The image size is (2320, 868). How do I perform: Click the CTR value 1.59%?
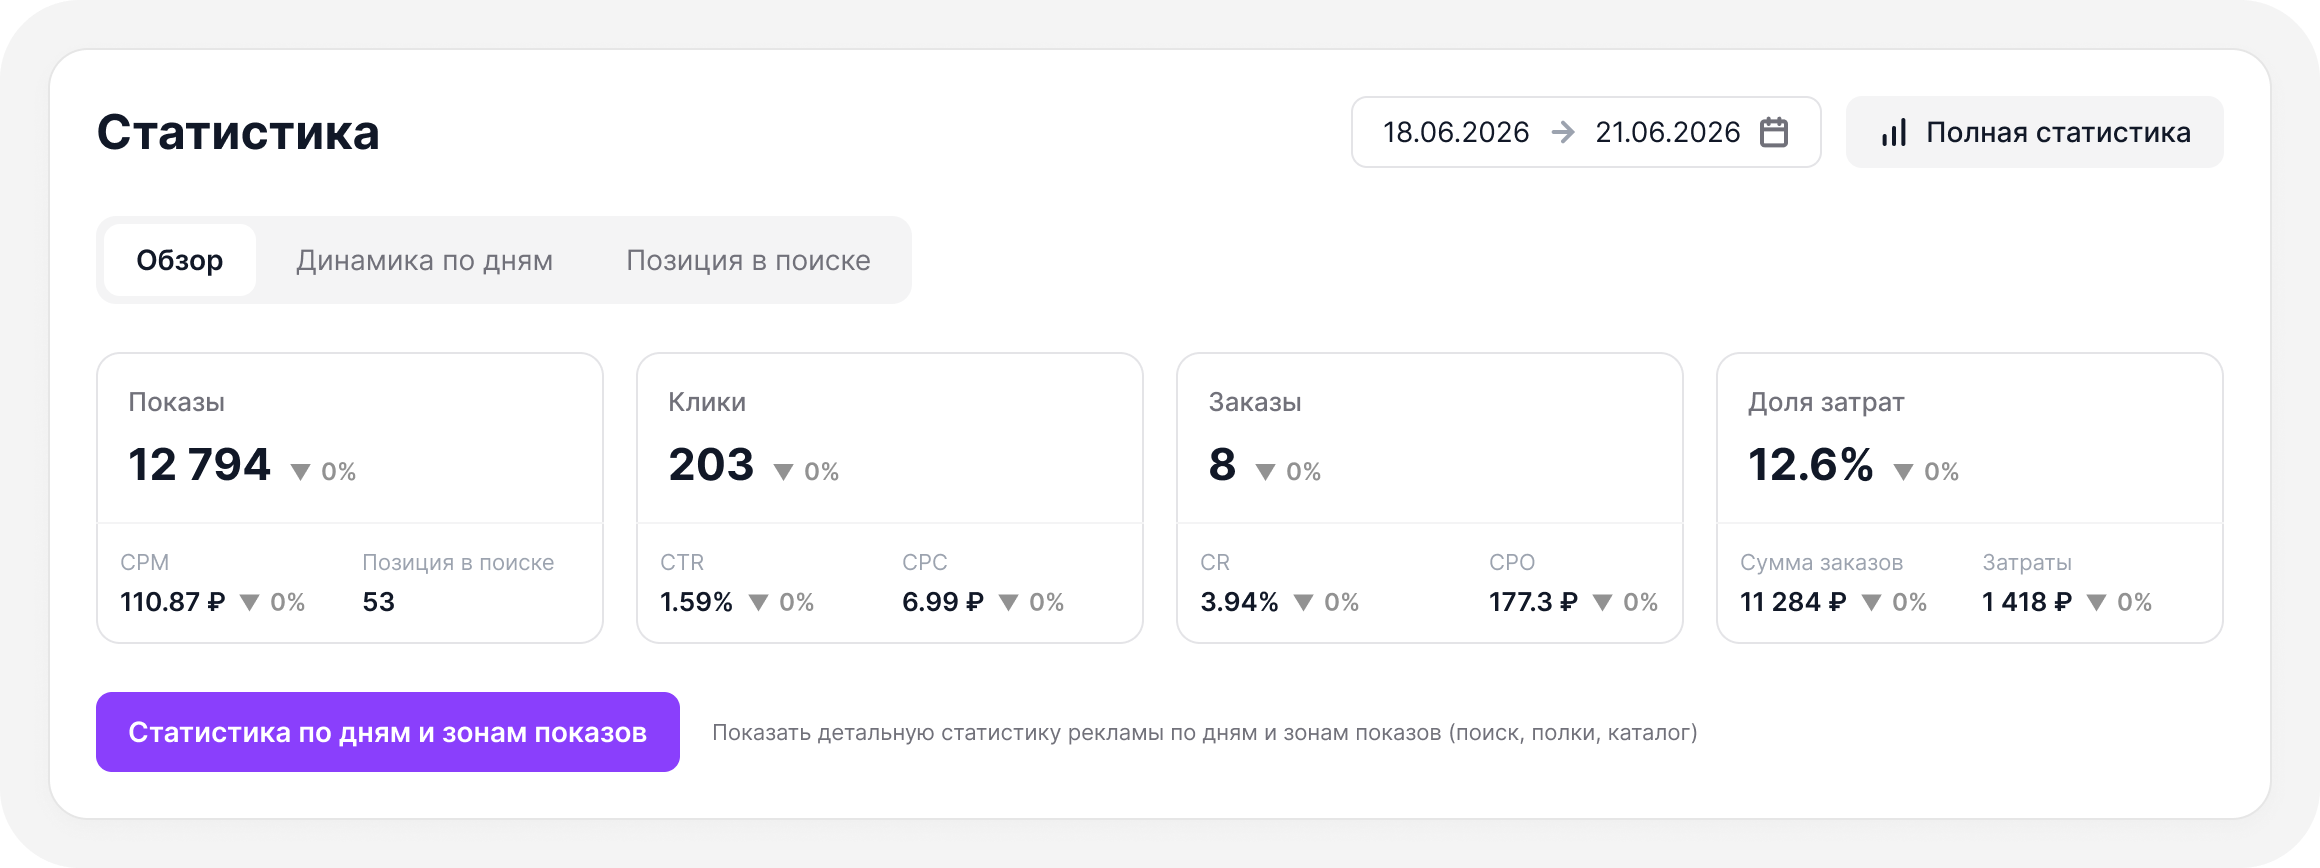(x=696, y=602)
